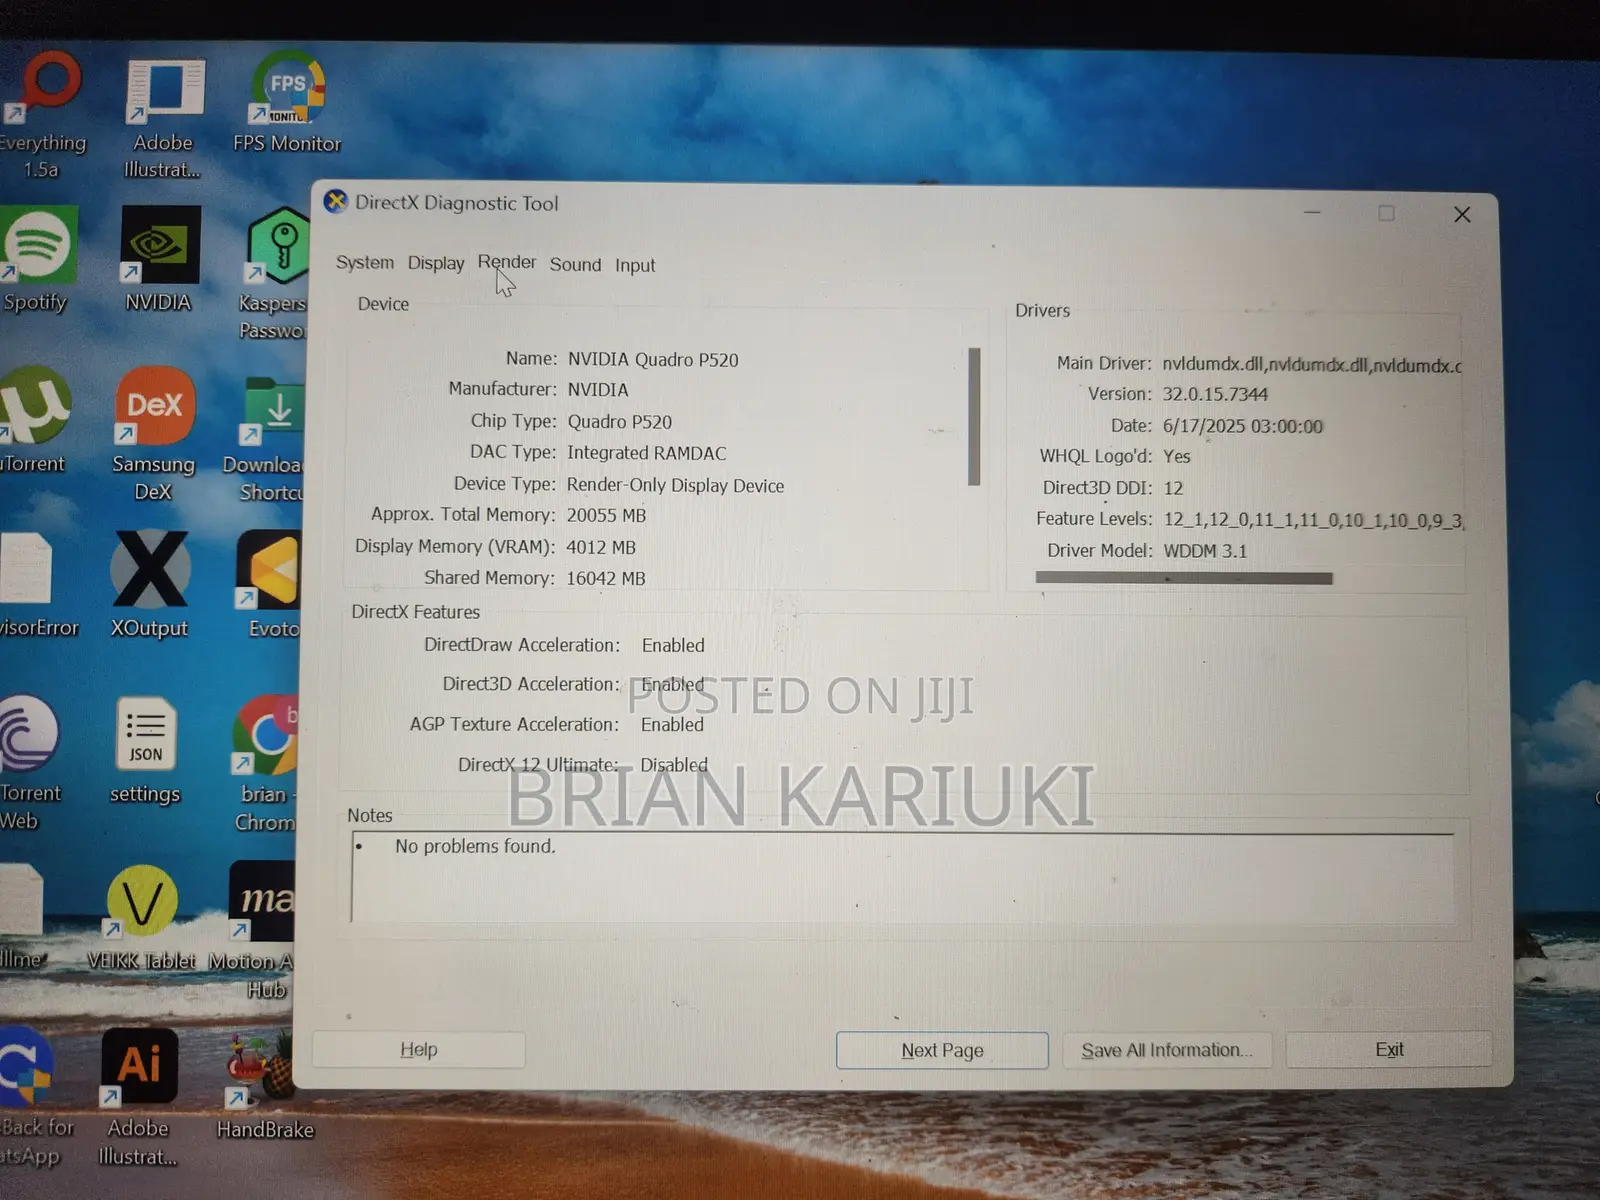
Task: Select the WHQL Logo'd value 'Yes'
Action: (1177, 456)
